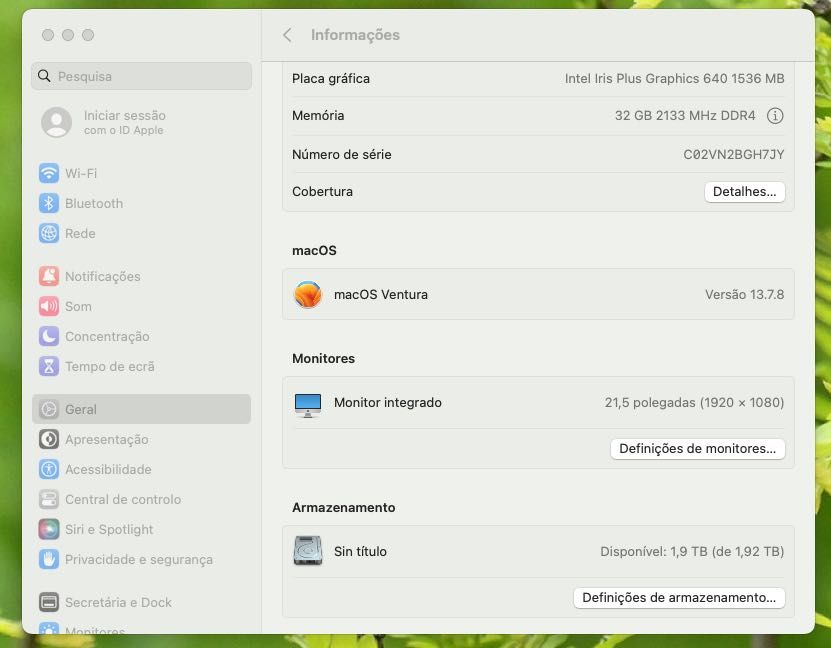Screen dimensions: 831x648
Task: Click the Monitor integrado display icon
Action: [308, 405]
